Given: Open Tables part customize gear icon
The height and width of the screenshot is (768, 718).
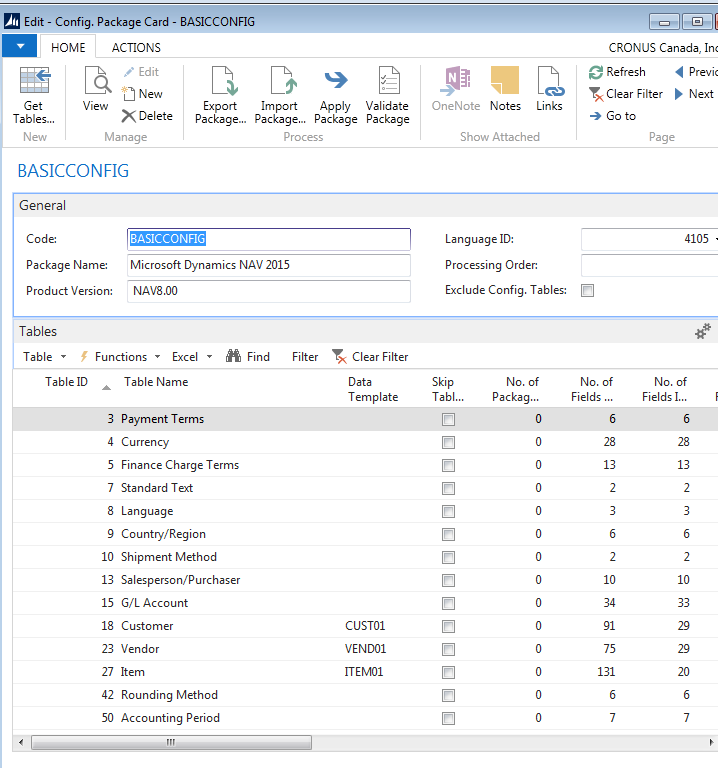Looking at the screenshot, I should point(703,332).
